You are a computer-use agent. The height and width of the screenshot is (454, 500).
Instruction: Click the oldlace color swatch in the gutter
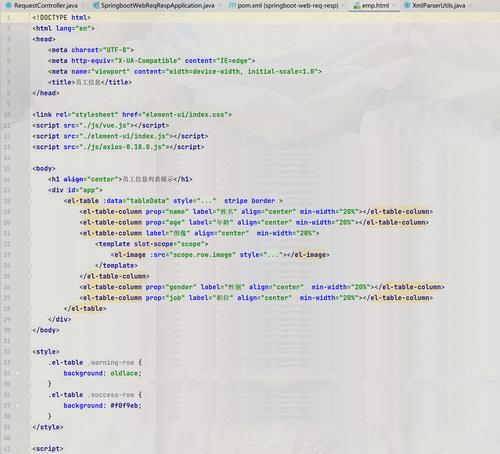[x=18, y=373]
